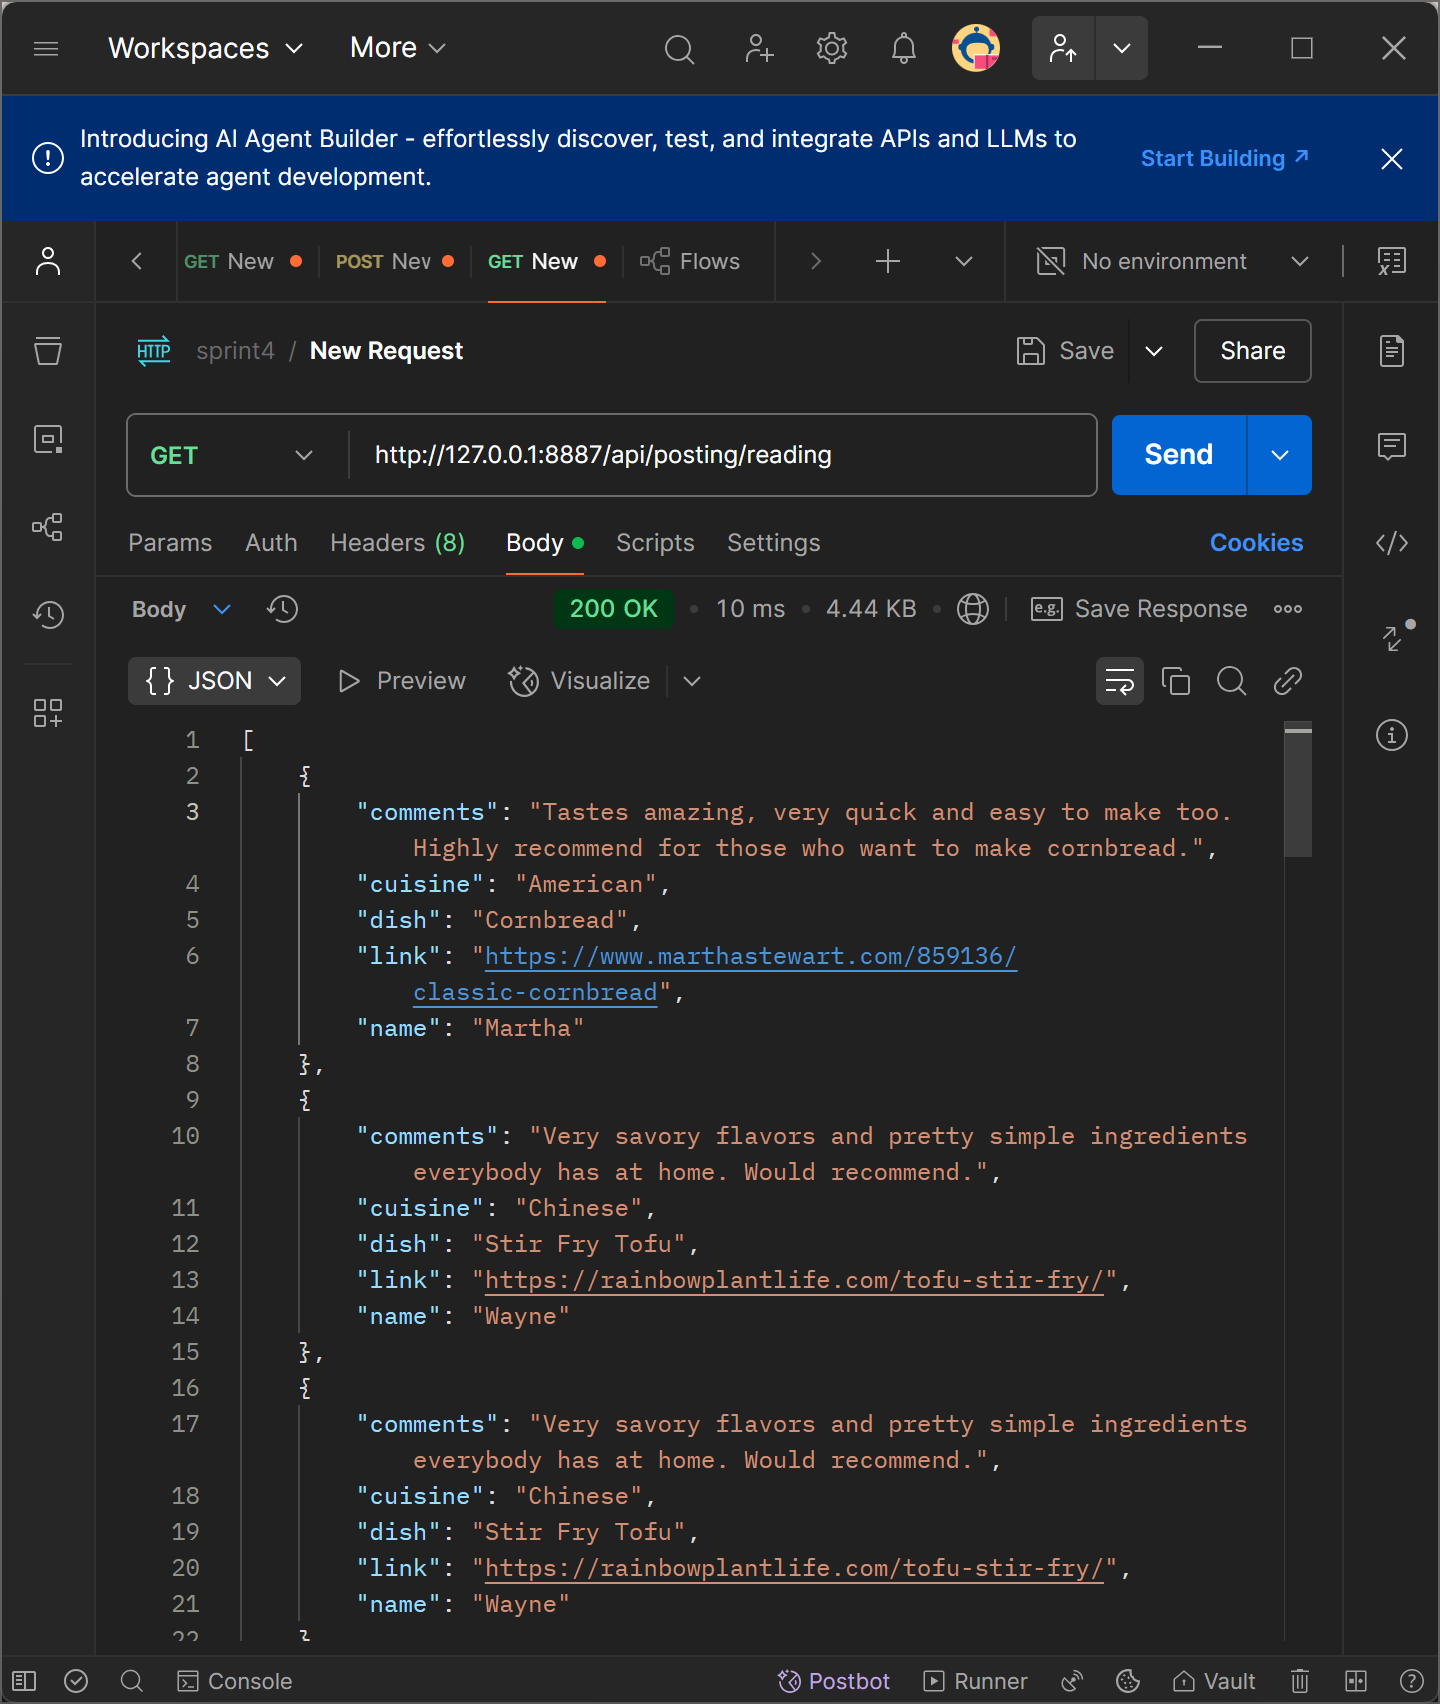
Task: Open the Documentation icon in the right sidebar
Action: (x=1391, y=350)
